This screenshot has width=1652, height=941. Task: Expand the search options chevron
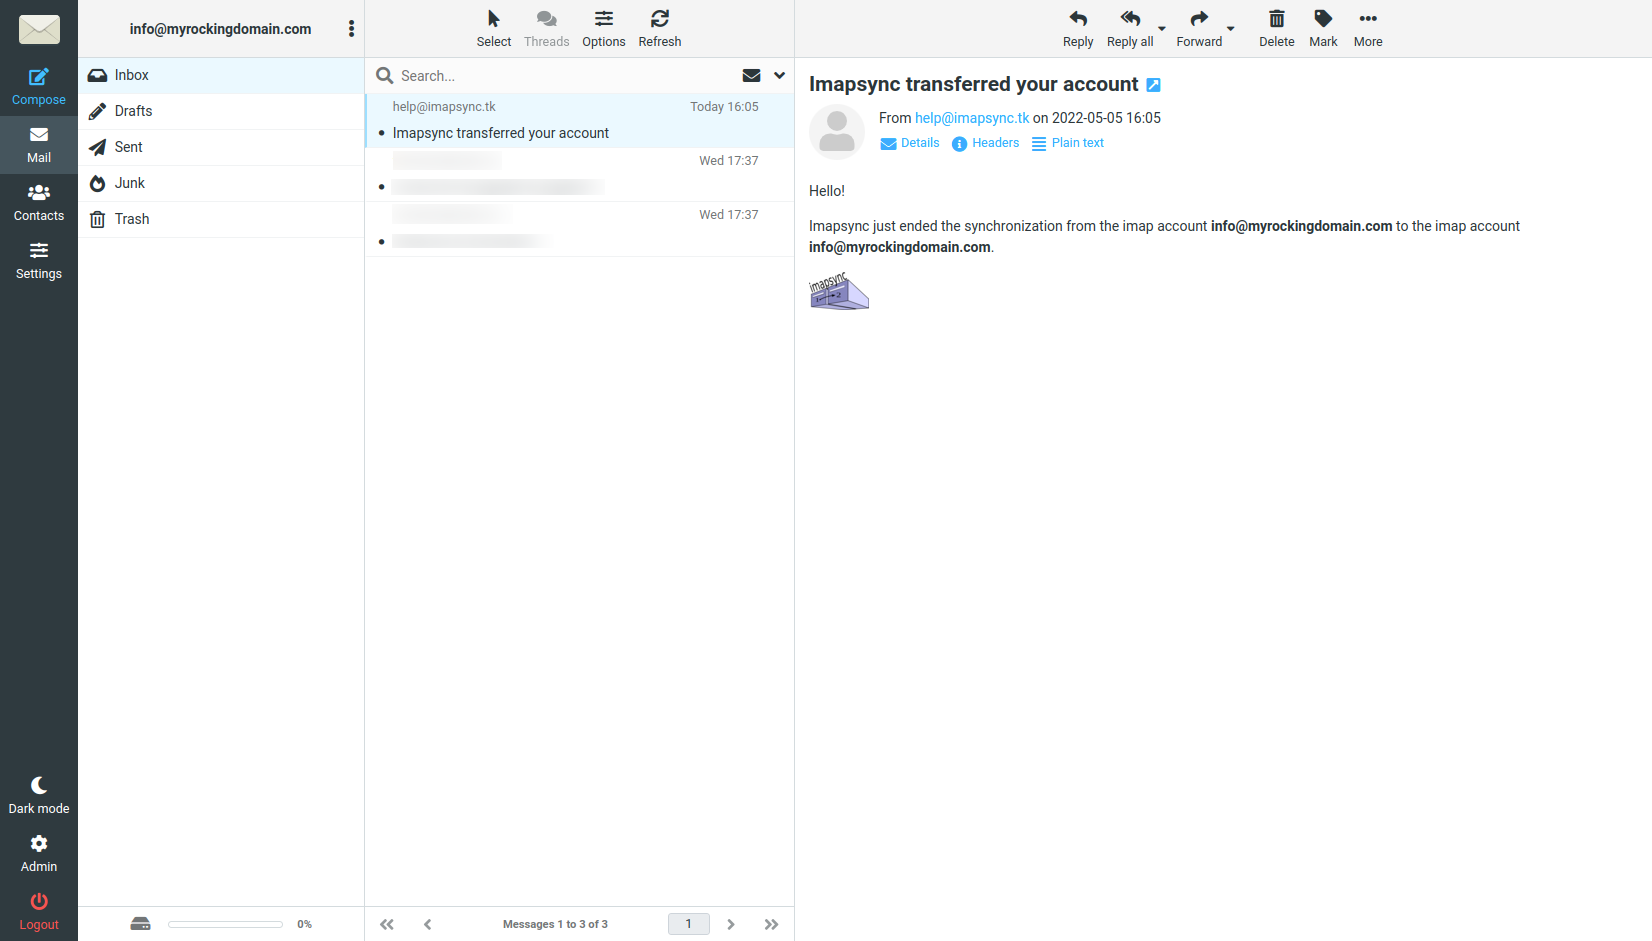click(780, 75)
